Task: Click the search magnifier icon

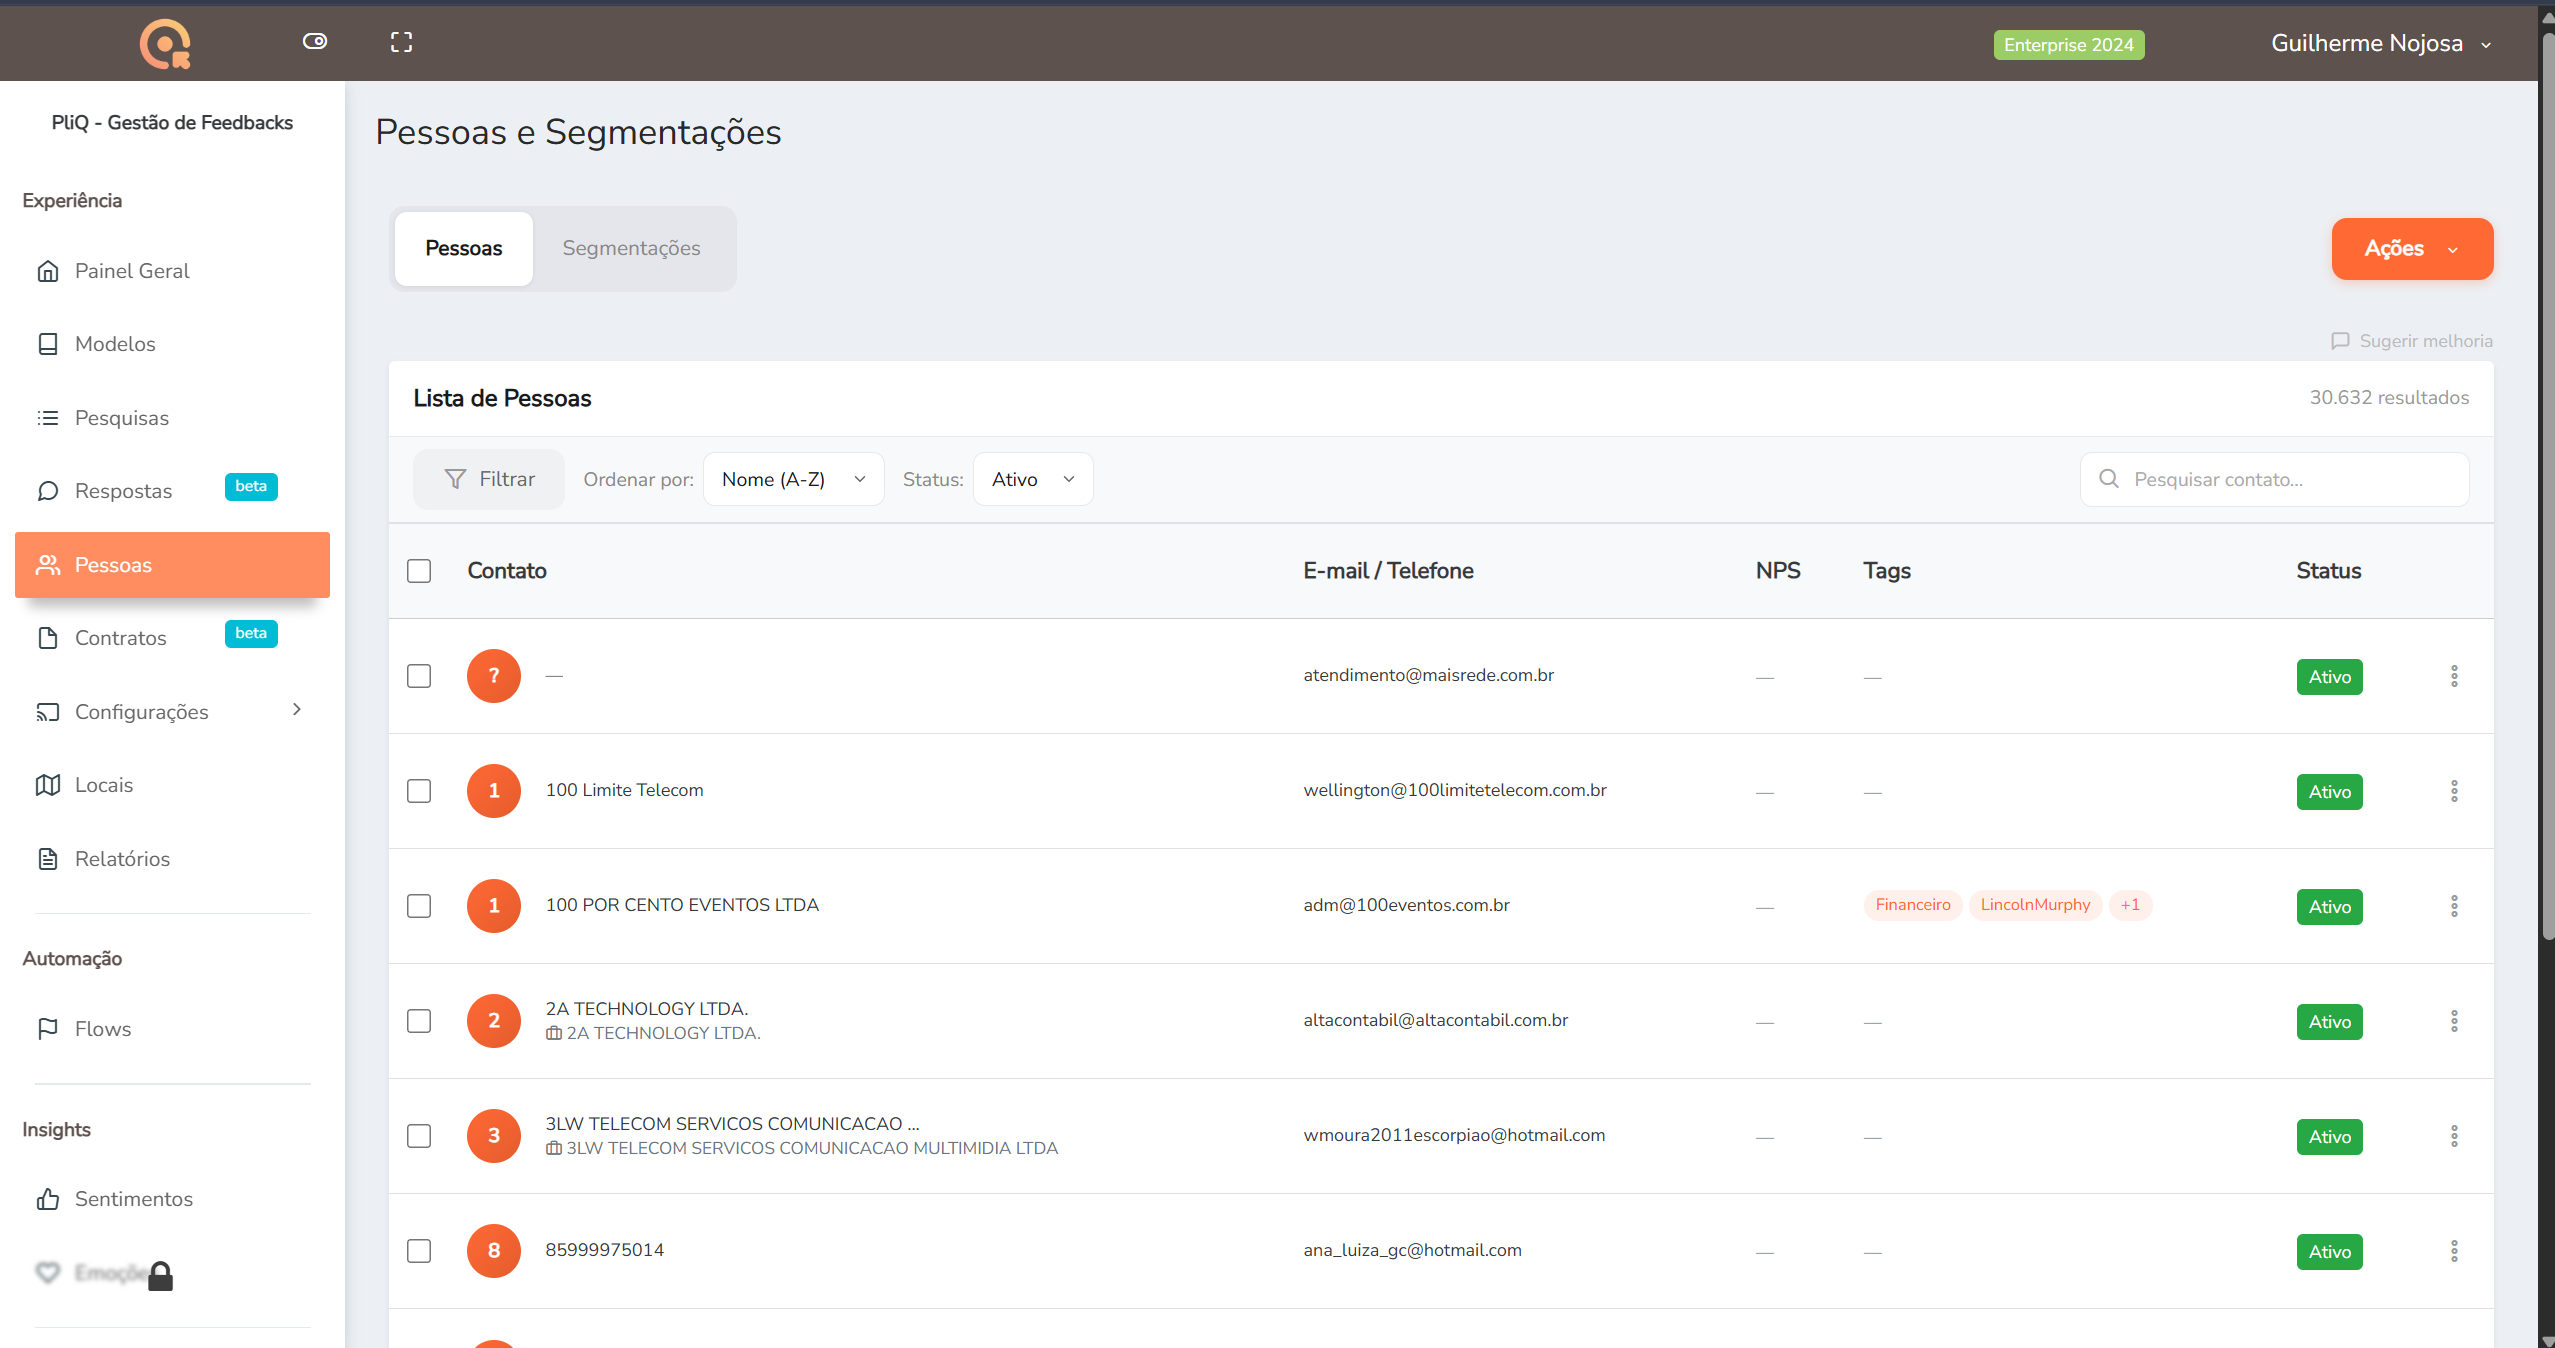Action: pos(2109,479)
